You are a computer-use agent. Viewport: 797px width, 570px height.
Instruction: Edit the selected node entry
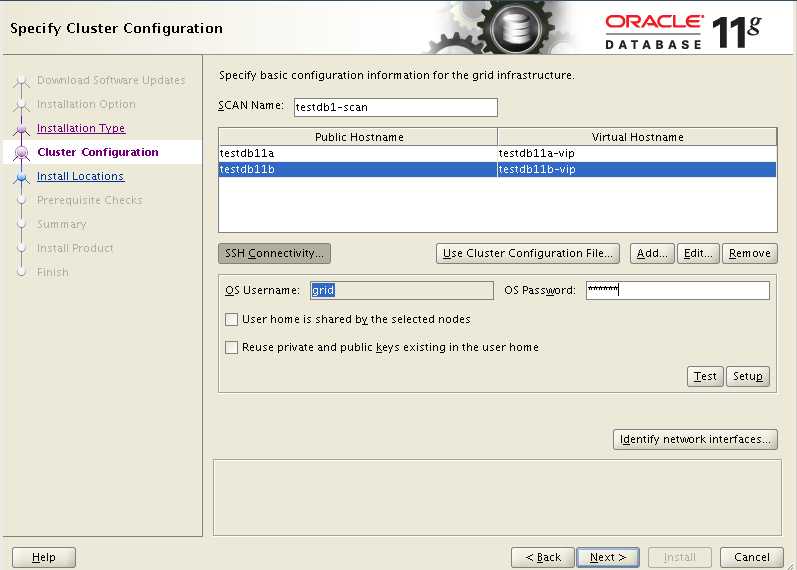point(698,253)
